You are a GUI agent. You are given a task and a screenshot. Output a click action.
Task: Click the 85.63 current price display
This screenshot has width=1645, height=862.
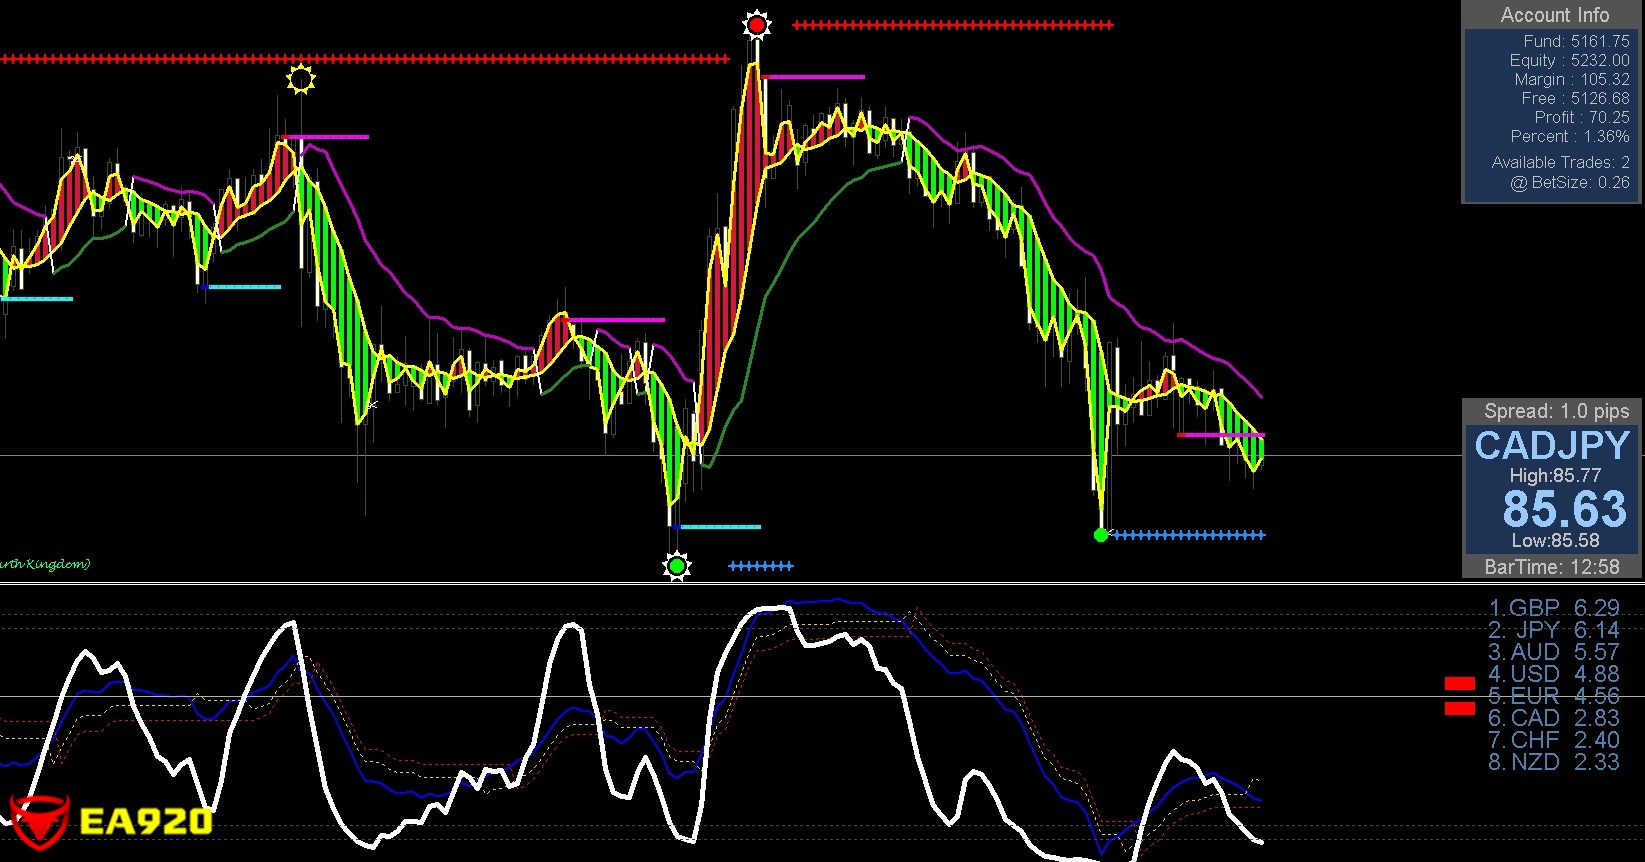(x=1564, y=509)
